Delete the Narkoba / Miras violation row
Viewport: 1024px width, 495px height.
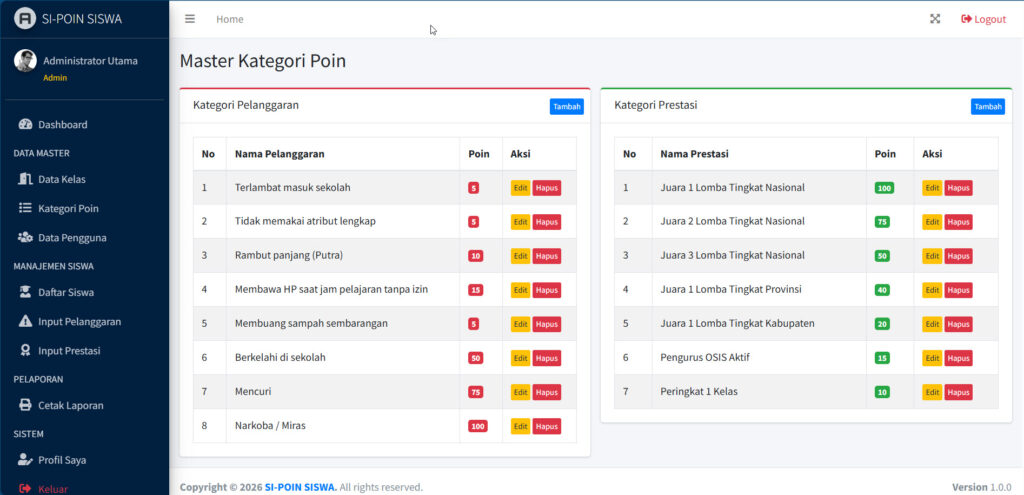(546, 426)
